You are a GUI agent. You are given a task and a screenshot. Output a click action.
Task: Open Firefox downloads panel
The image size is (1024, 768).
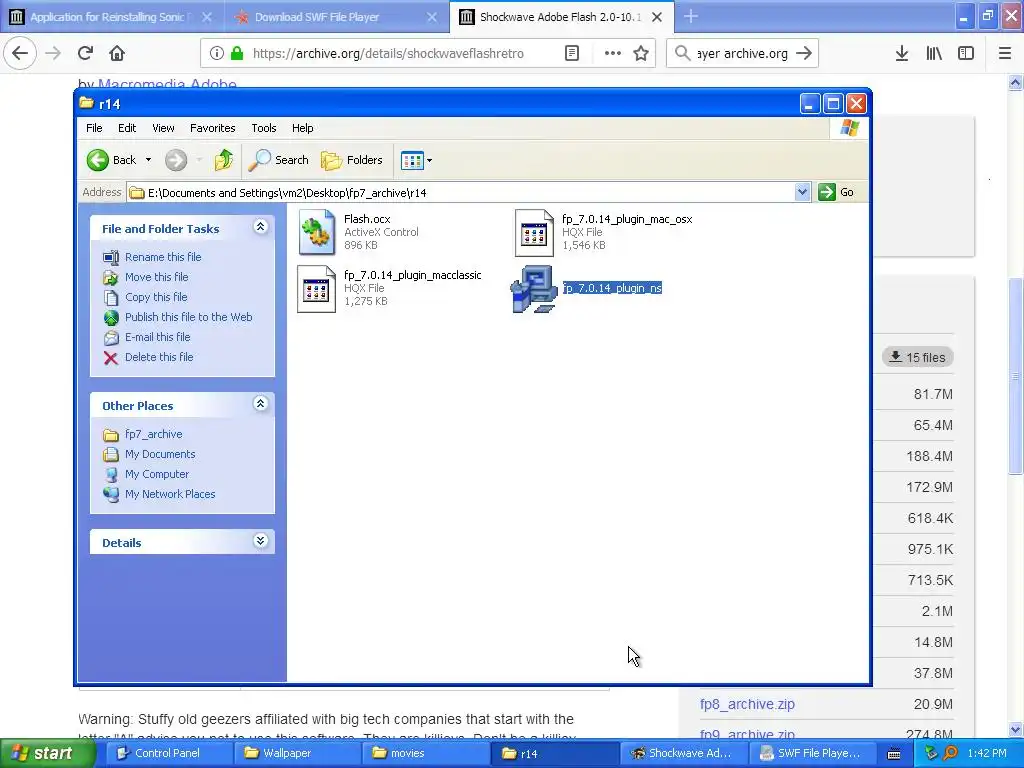[x=902, y=54]
